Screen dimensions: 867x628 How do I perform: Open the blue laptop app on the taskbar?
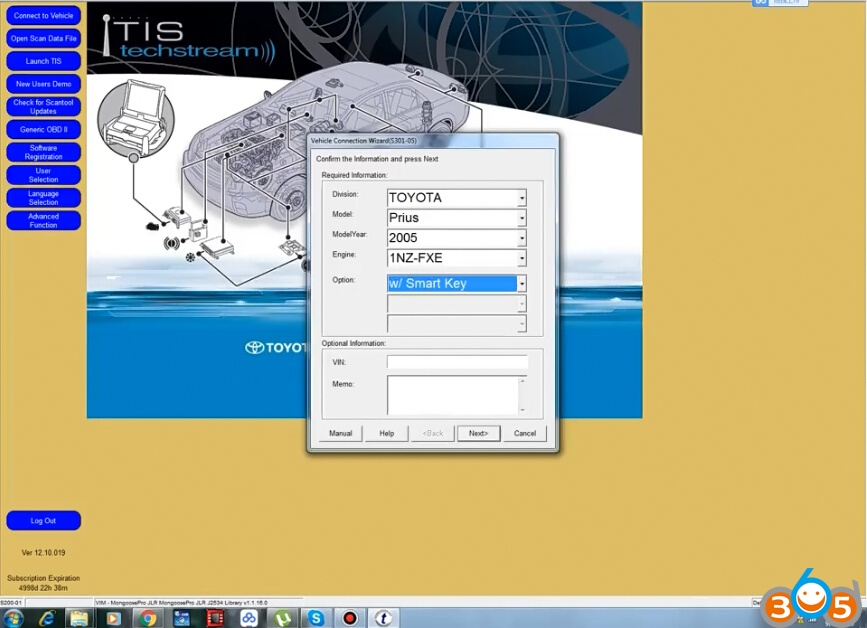tap(181, 618)
